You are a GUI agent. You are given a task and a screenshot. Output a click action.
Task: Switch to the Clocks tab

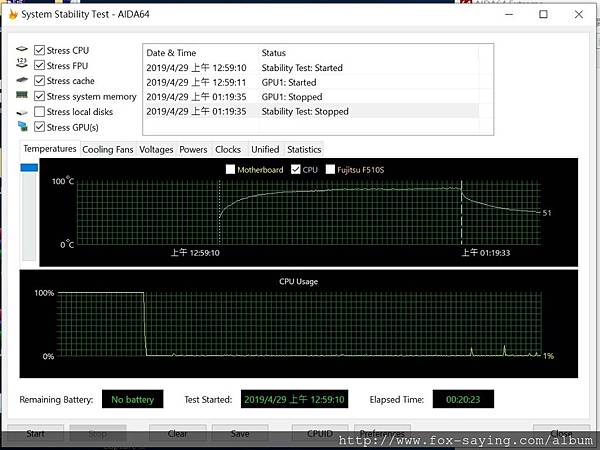pyautogui.click(x=228, y=150)
